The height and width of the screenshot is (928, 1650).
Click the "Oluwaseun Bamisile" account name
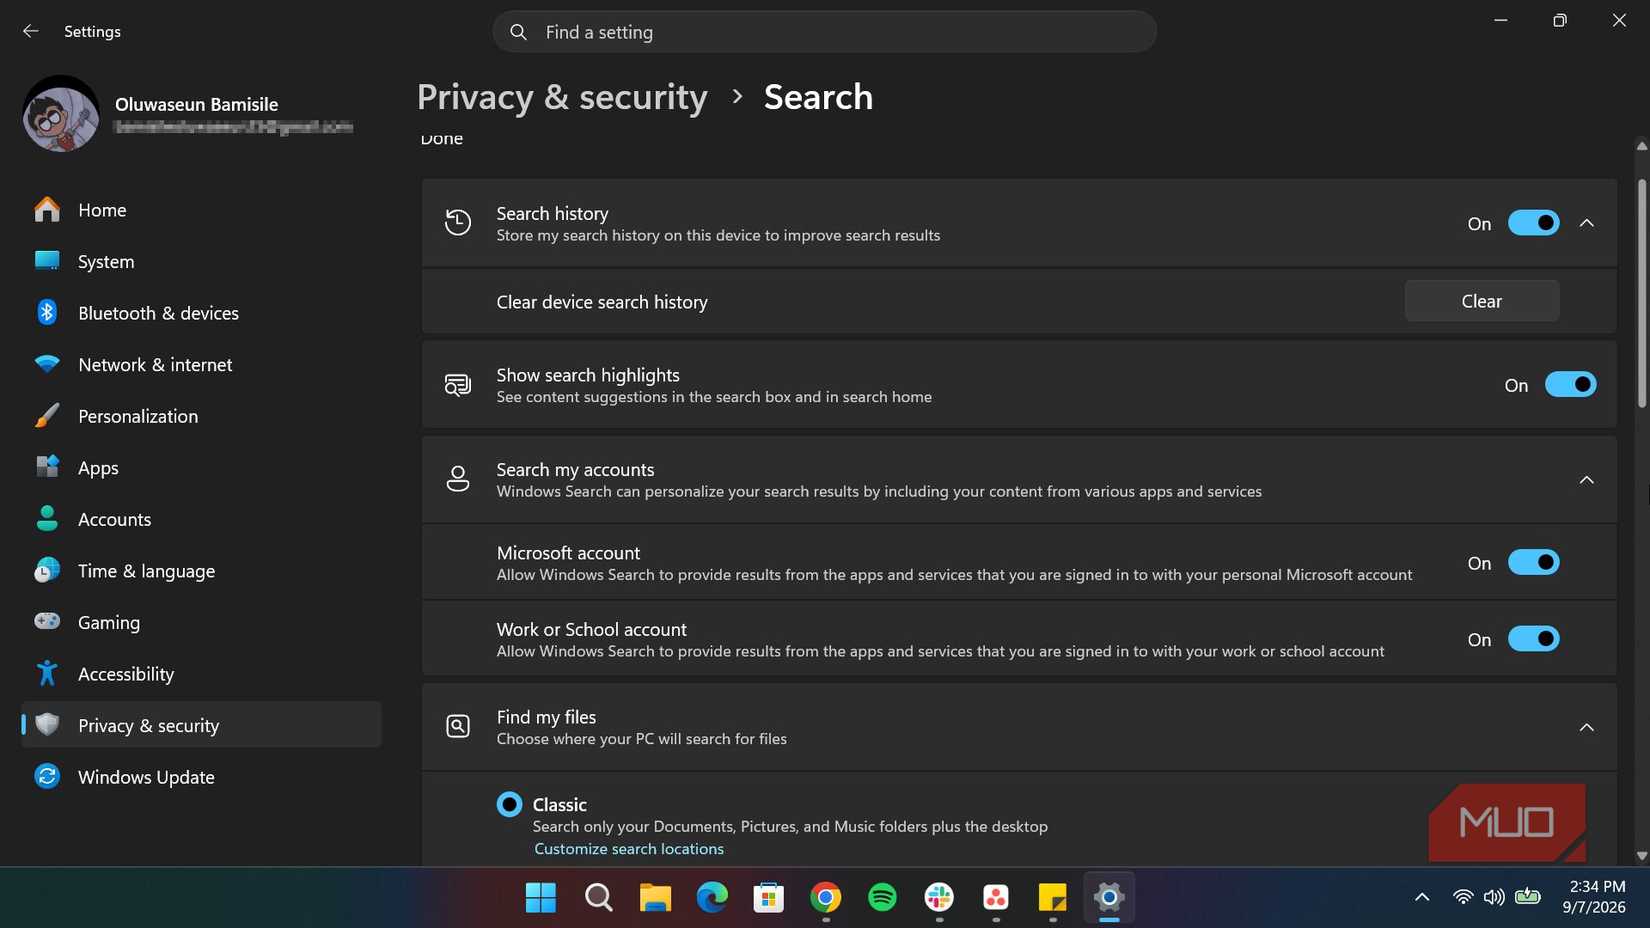(x=196, y=104)
